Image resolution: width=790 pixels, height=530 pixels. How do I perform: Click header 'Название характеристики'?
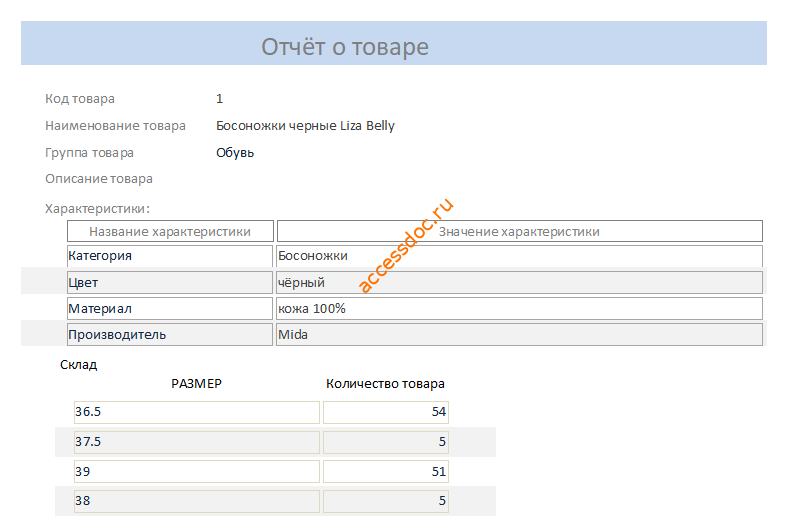pyautogui.click(x=170, y=231)
